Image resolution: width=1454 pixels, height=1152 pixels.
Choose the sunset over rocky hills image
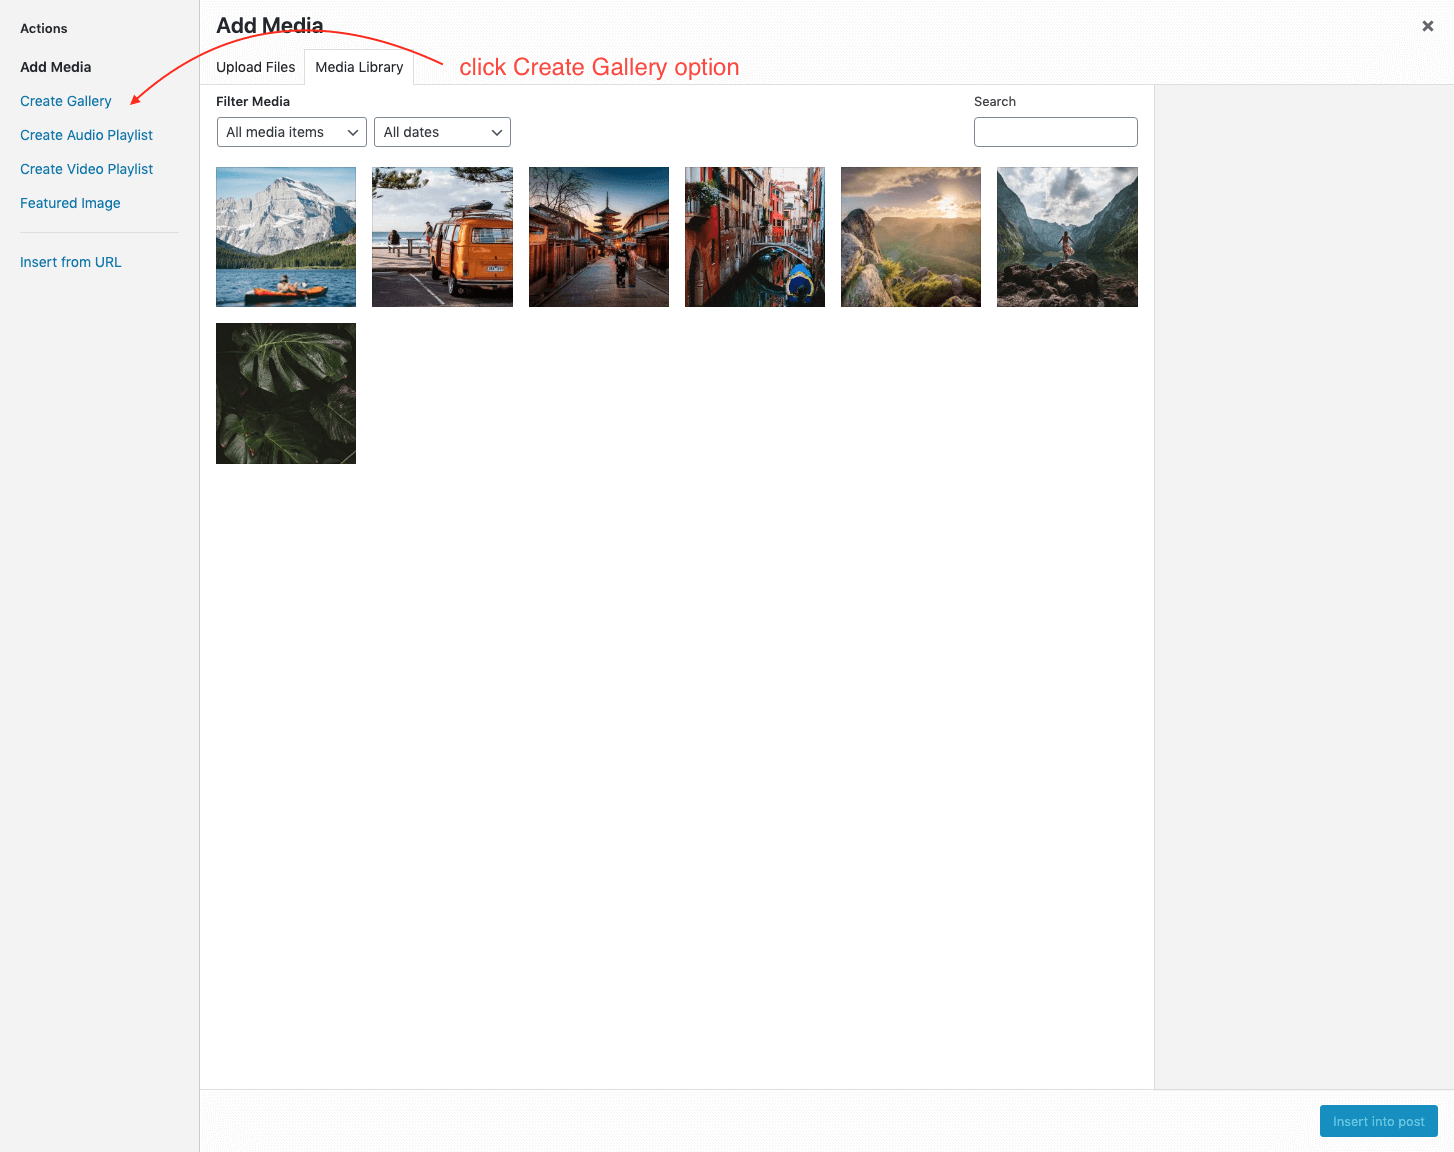(911, 237)
